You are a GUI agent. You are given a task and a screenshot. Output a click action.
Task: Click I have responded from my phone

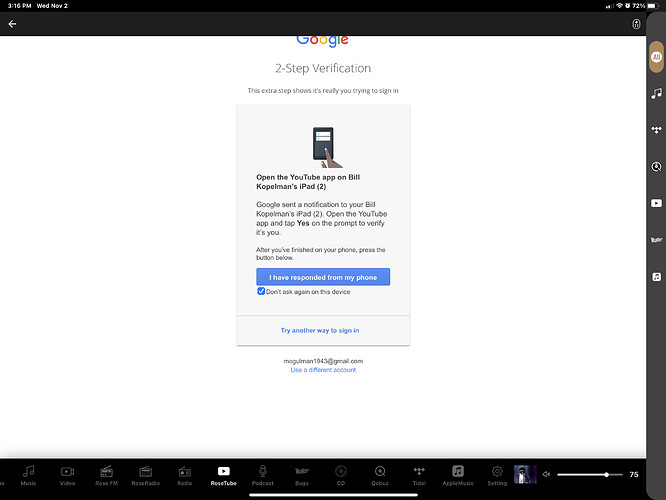pos(323,277)
